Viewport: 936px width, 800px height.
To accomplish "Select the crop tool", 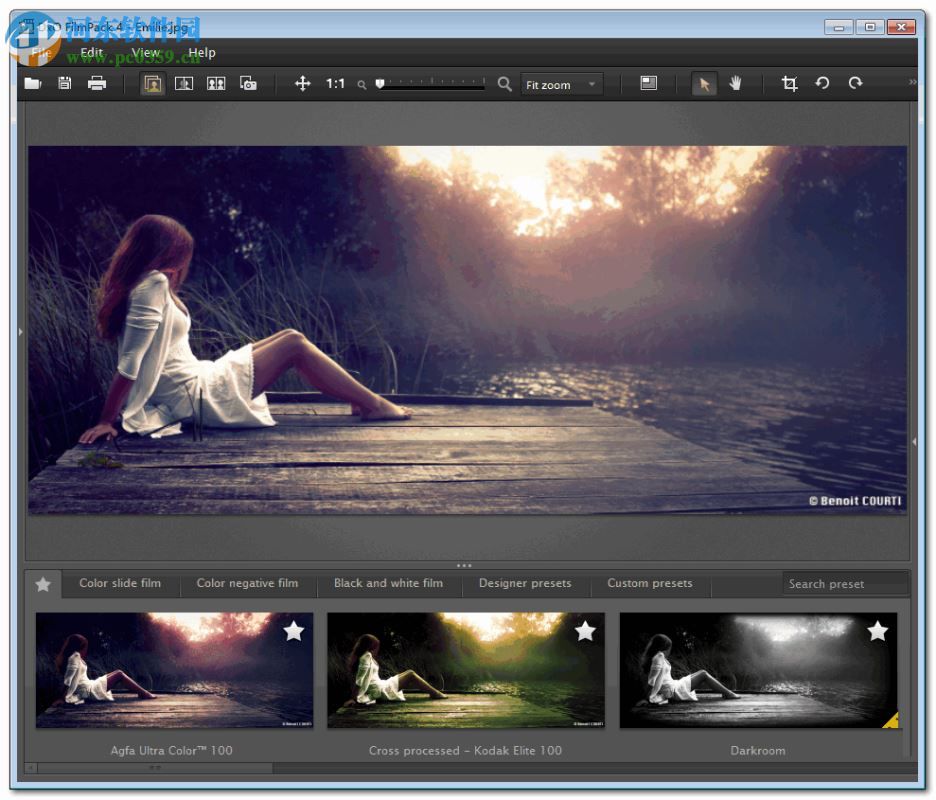I will coord(789,84).
